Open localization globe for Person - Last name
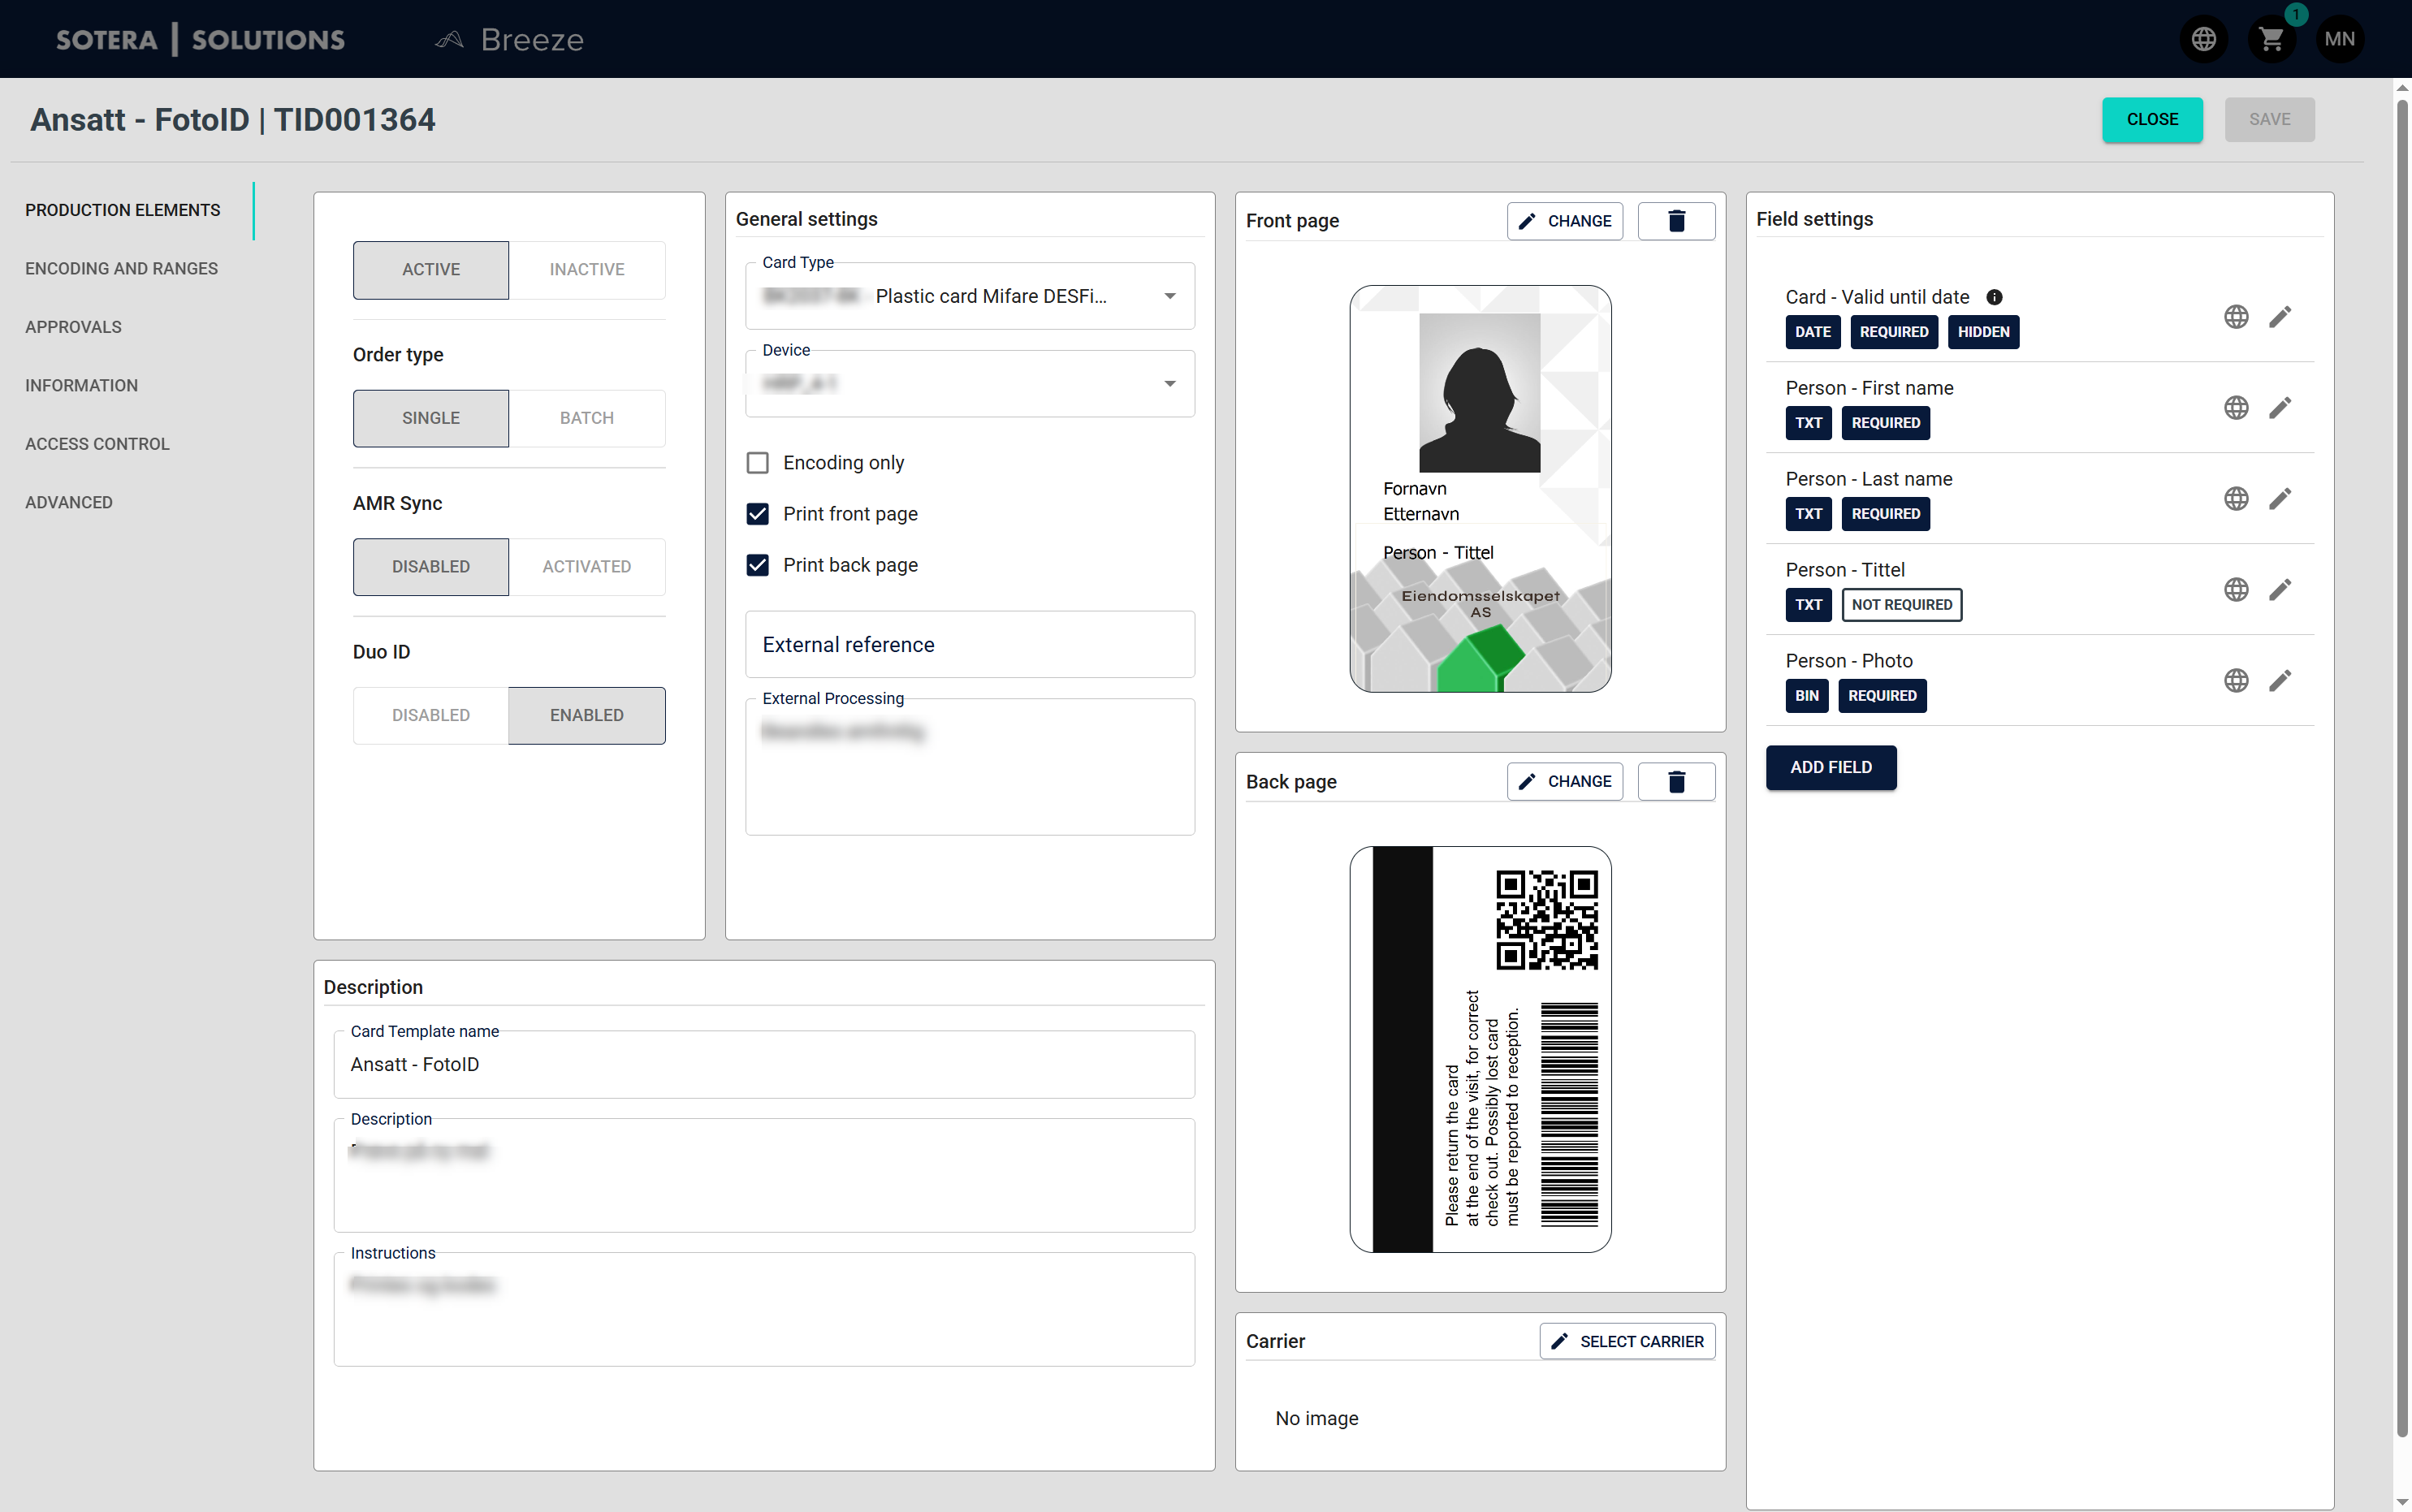Screen dimensions: 2412x1512 pyautogui.click(x=2236, y=498)
